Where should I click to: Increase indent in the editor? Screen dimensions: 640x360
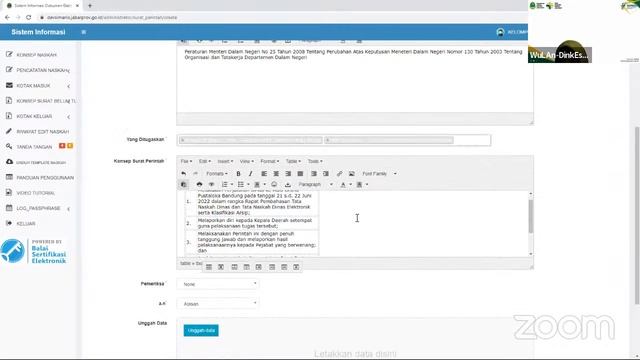tap(326, 174)
